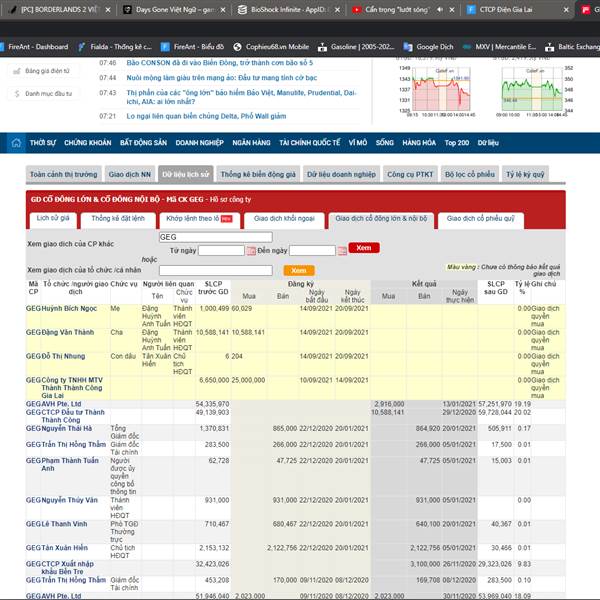The width and height of the screenshot is (600, 600).
Task: Click the home icon in navigation bar
Action: point(16,143)
